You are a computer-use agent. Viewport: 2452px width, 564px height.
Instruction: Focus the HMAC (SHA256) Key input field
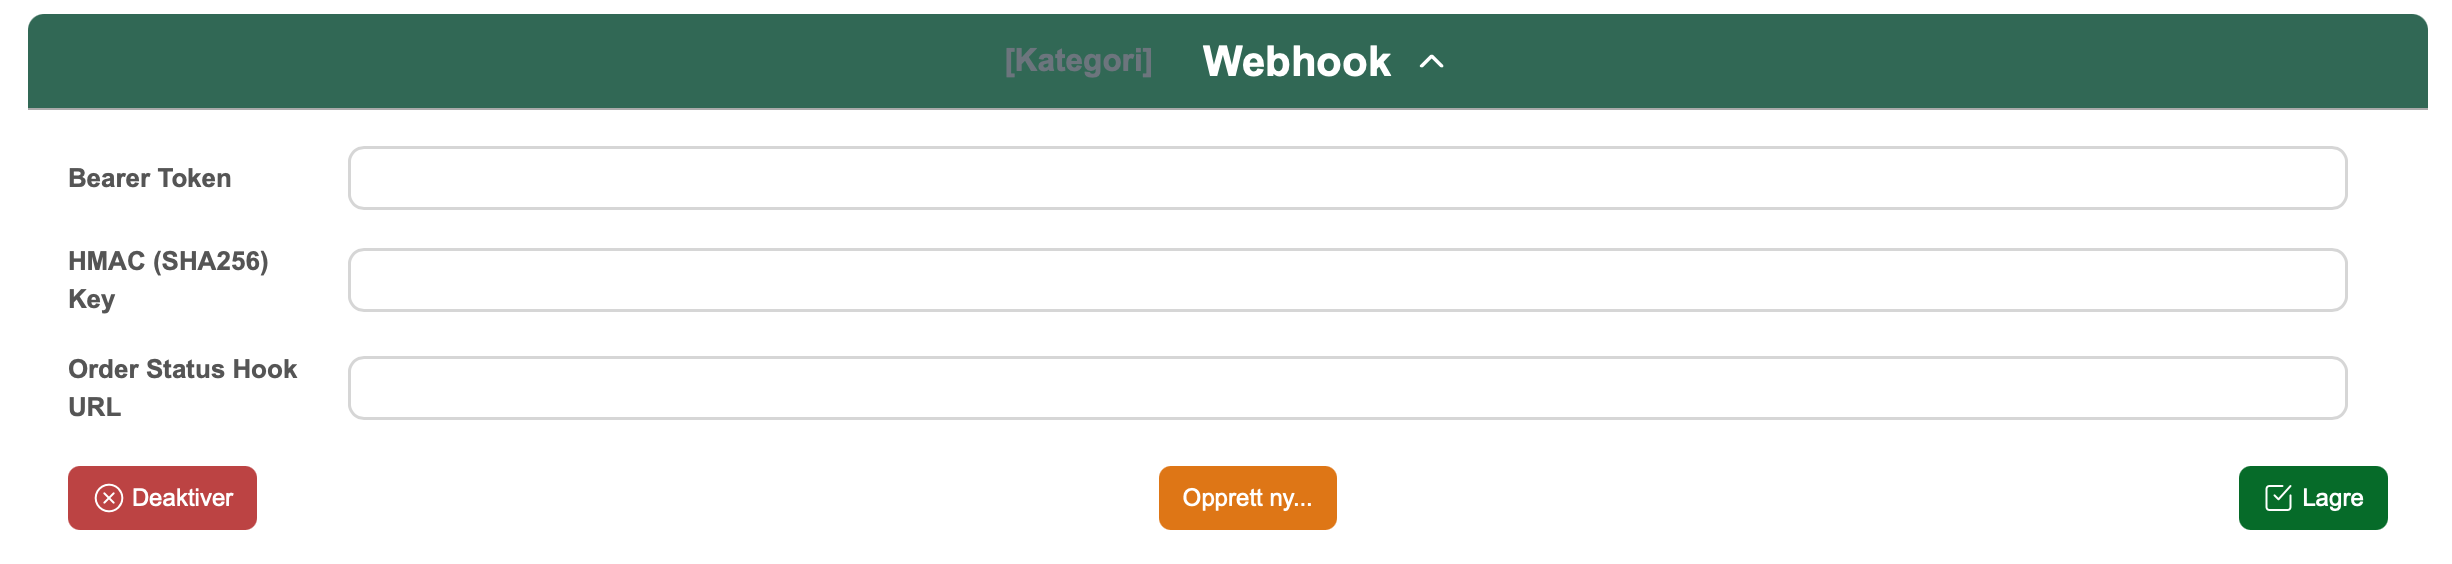1347,280
